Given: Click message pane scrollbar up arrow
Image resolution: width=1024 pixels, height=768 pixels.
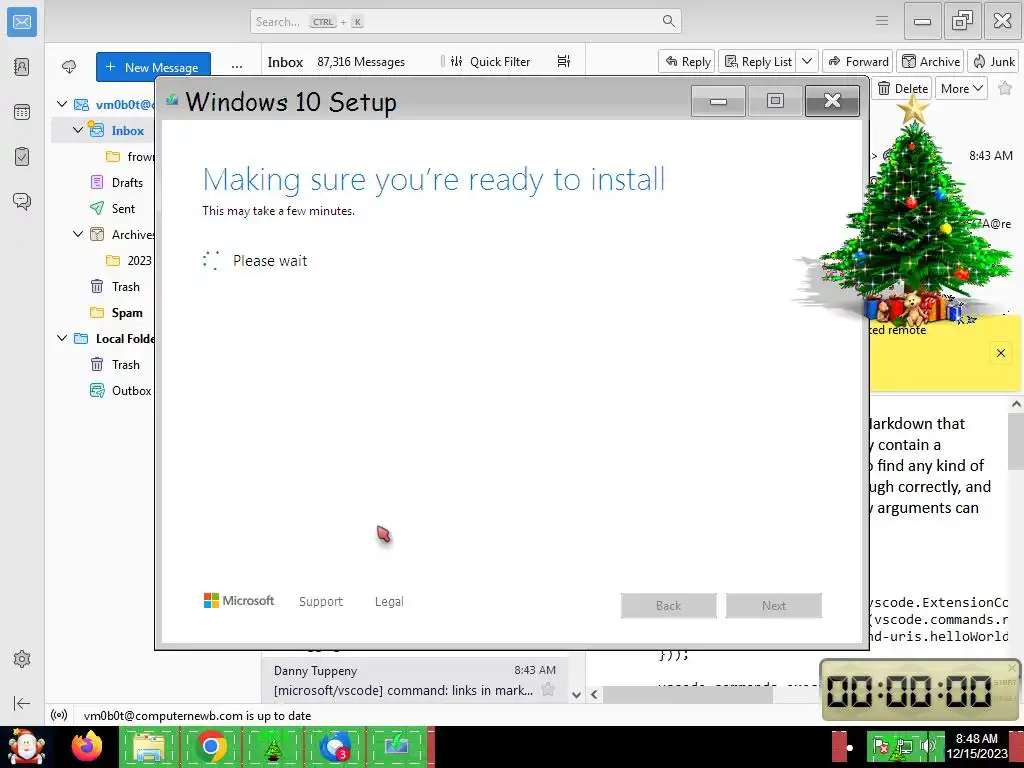Looking at the screenshot, I should click(1016, 404).
